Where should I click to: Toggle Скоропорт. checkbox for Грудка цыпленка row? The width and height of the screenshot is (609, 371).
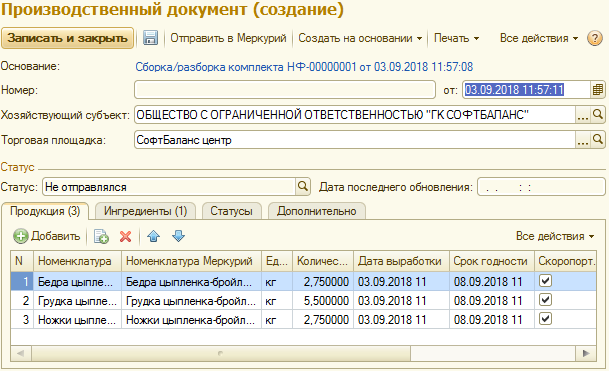[545, 300]
